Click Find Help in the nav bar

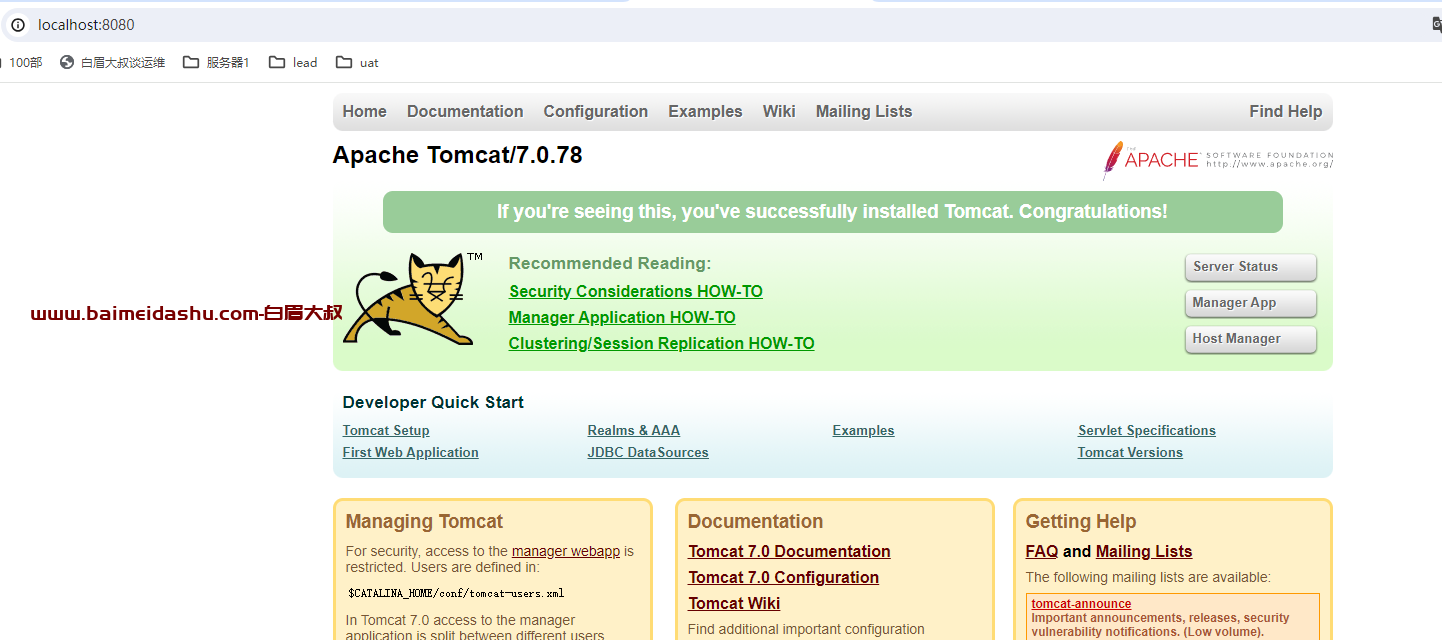(x=1285, y=111)
